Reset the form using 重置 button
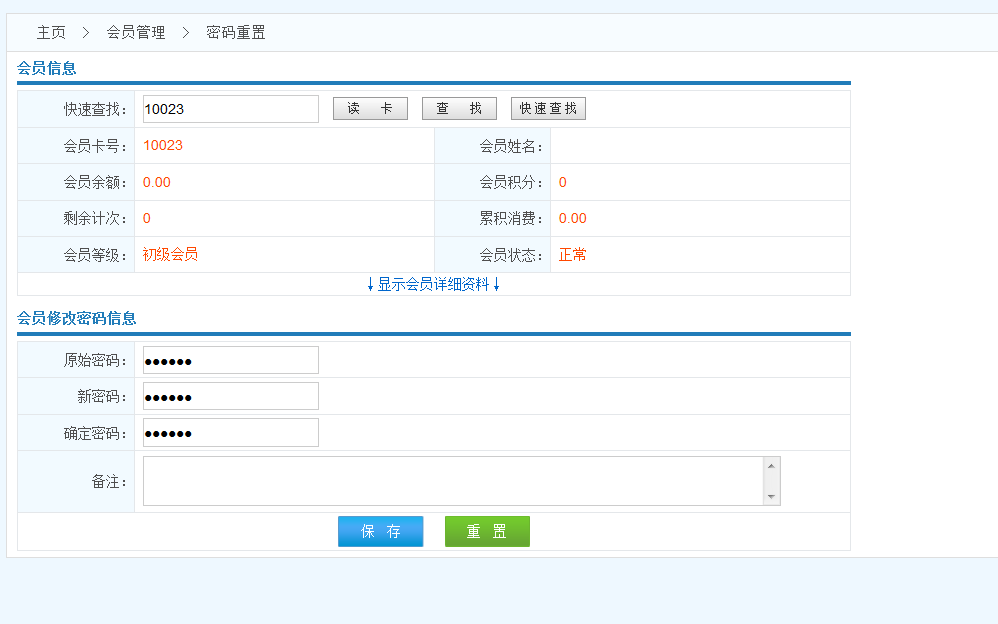The height and width of the screenshot is (624, 998). 487,532
